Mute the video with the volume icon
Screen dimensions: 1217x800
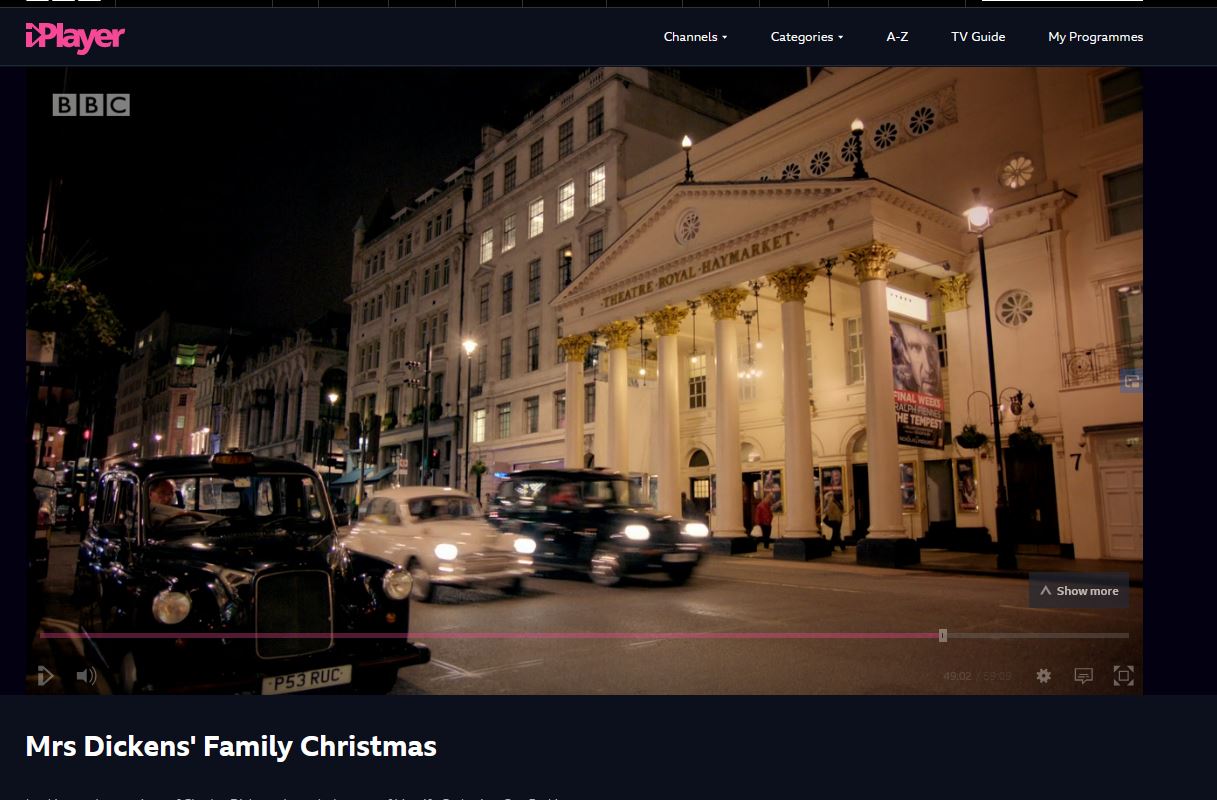point(87,676)
